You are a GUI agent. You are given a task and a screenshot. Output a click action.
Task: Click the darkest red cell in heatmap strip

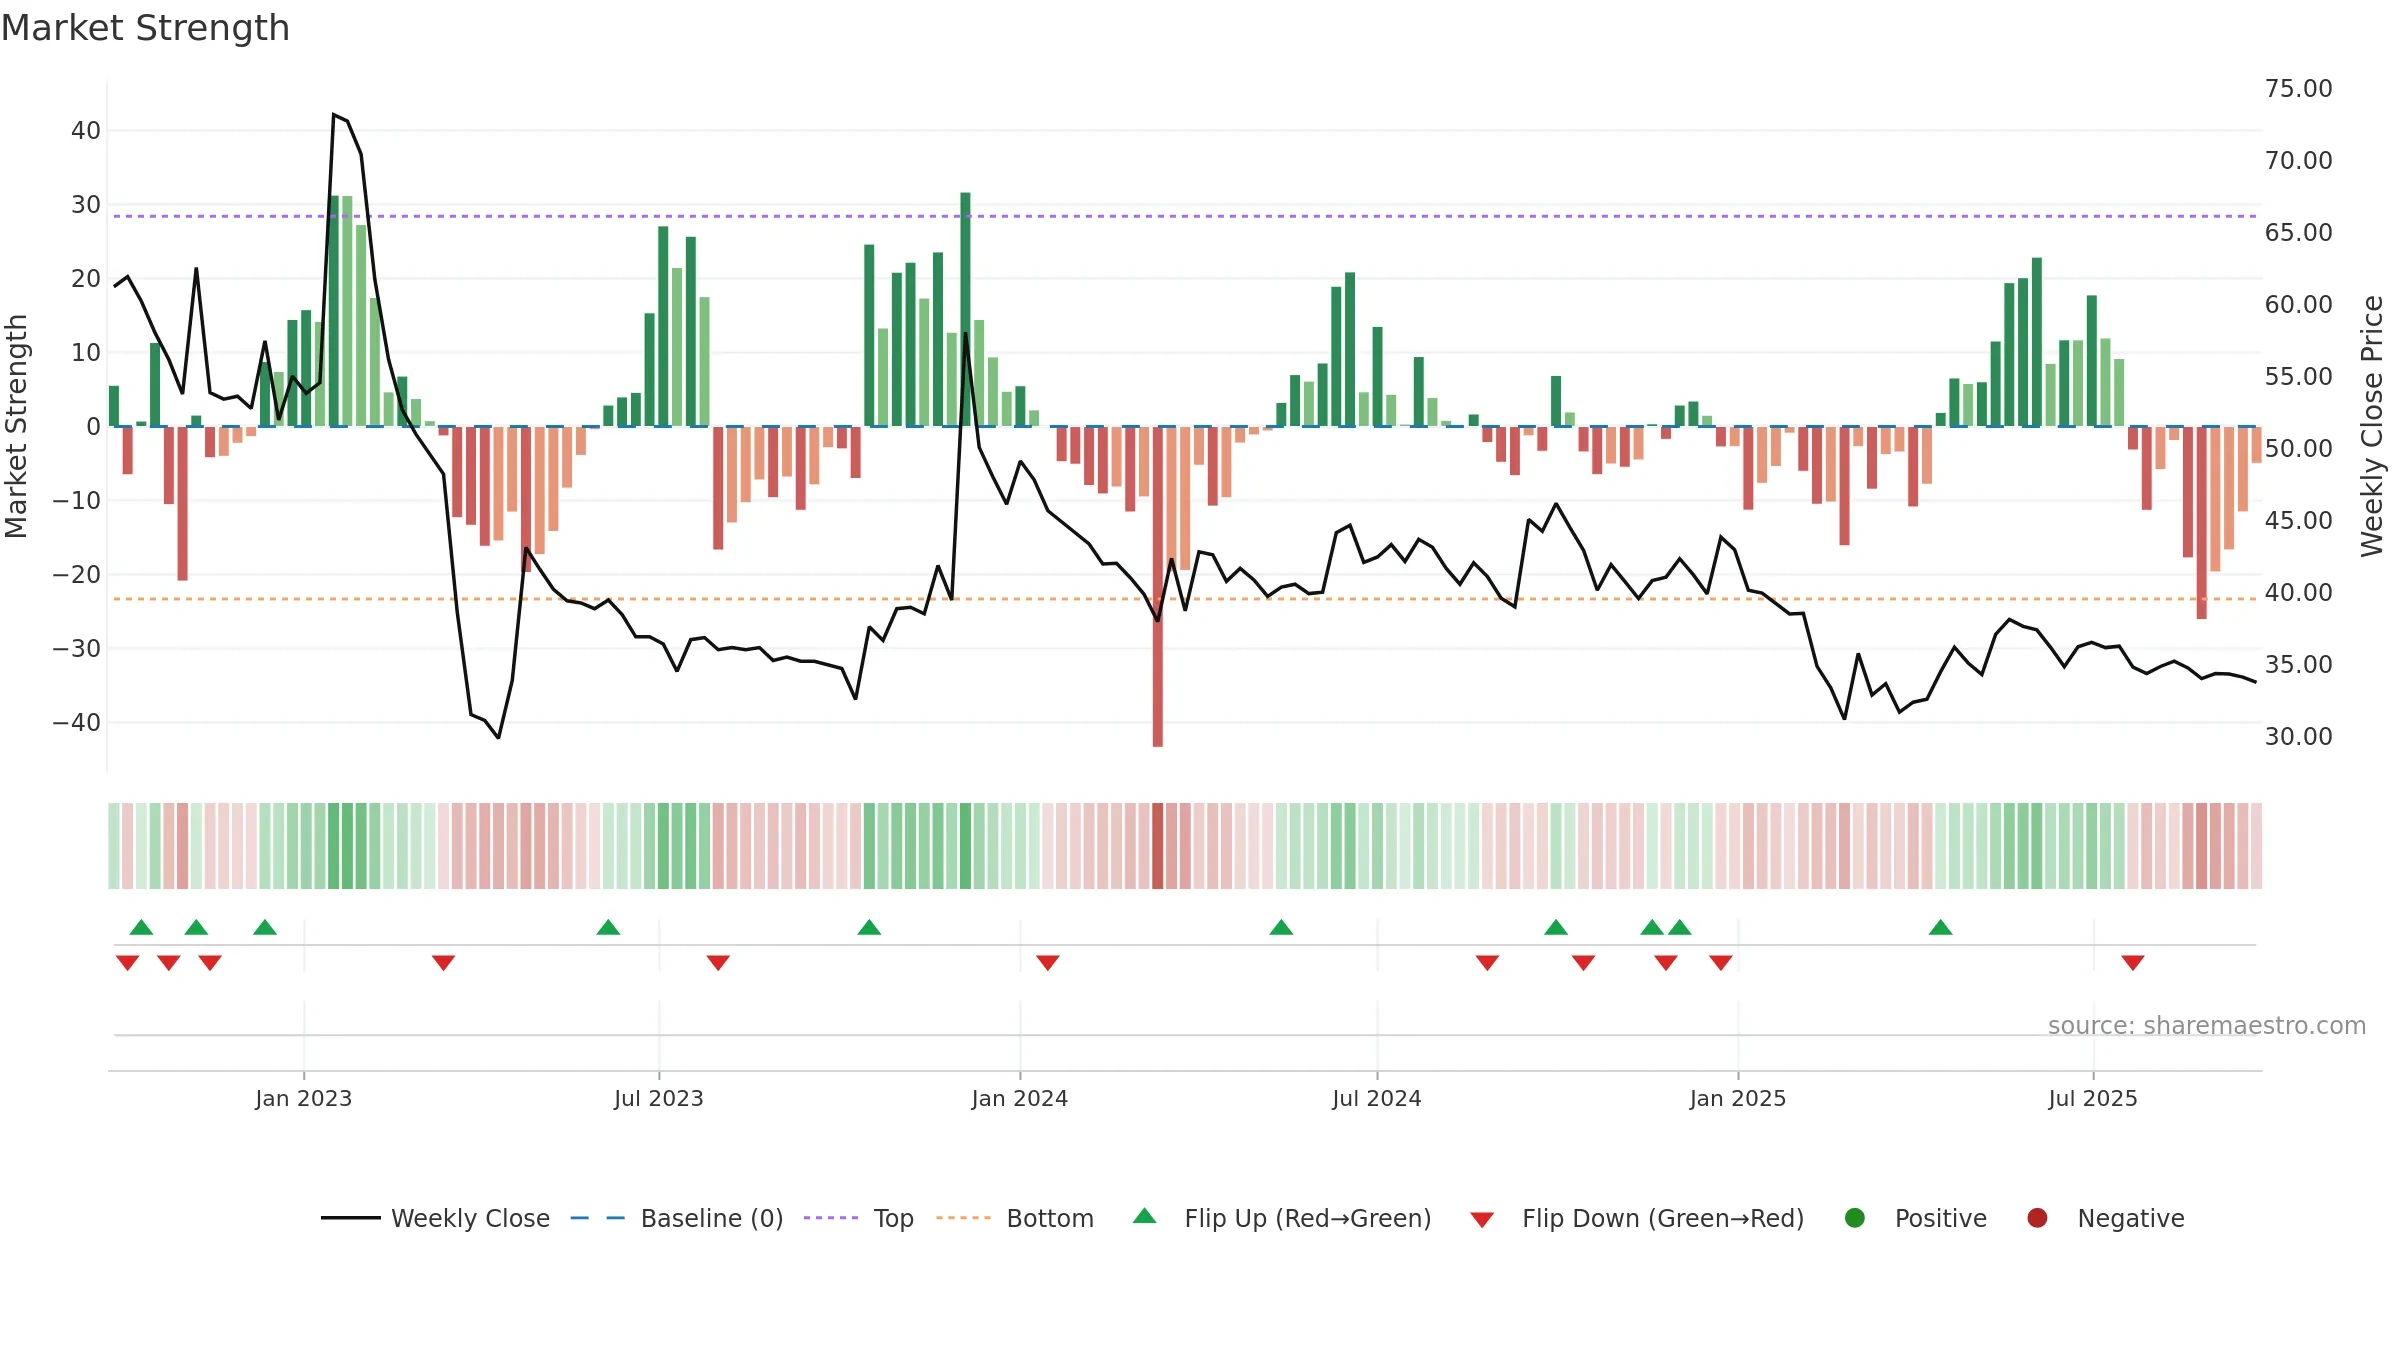click(1158, 846)
